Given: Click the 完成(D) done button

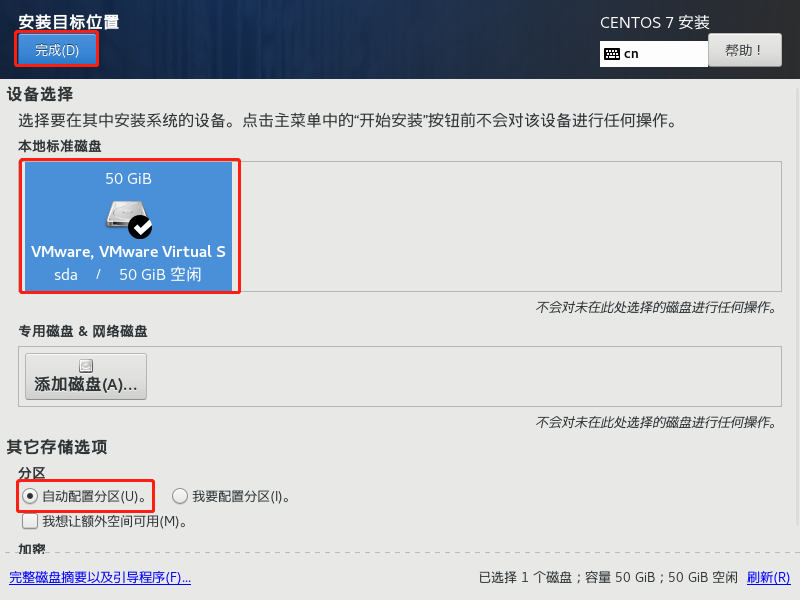Looking at the screenshot, I should (x=57, y=50).
